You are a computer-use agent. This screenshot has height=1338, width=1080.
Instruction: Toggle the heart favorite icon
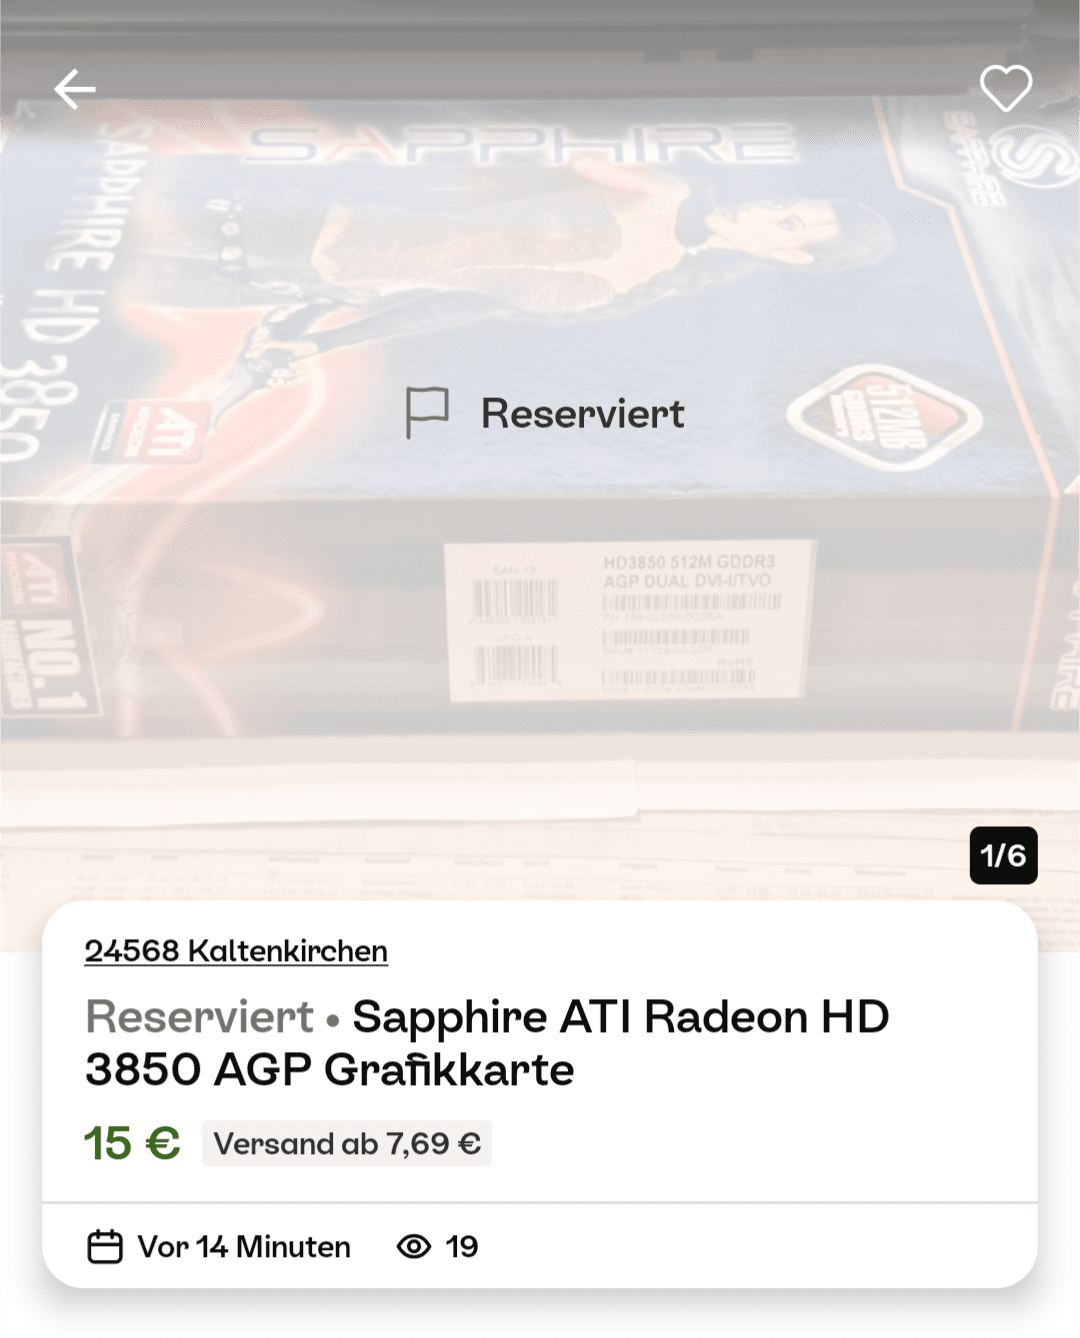click(x=1005, y=88)
